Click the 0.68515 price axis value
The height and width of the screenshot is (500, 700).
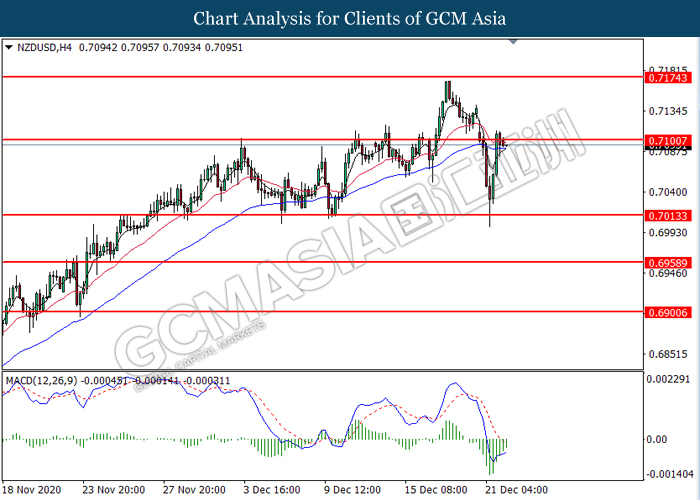click(668, 354)
